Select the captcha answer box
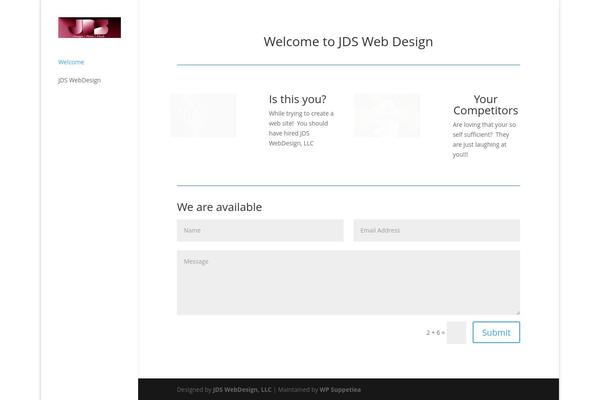600x400 pixels. pos(456,332)
